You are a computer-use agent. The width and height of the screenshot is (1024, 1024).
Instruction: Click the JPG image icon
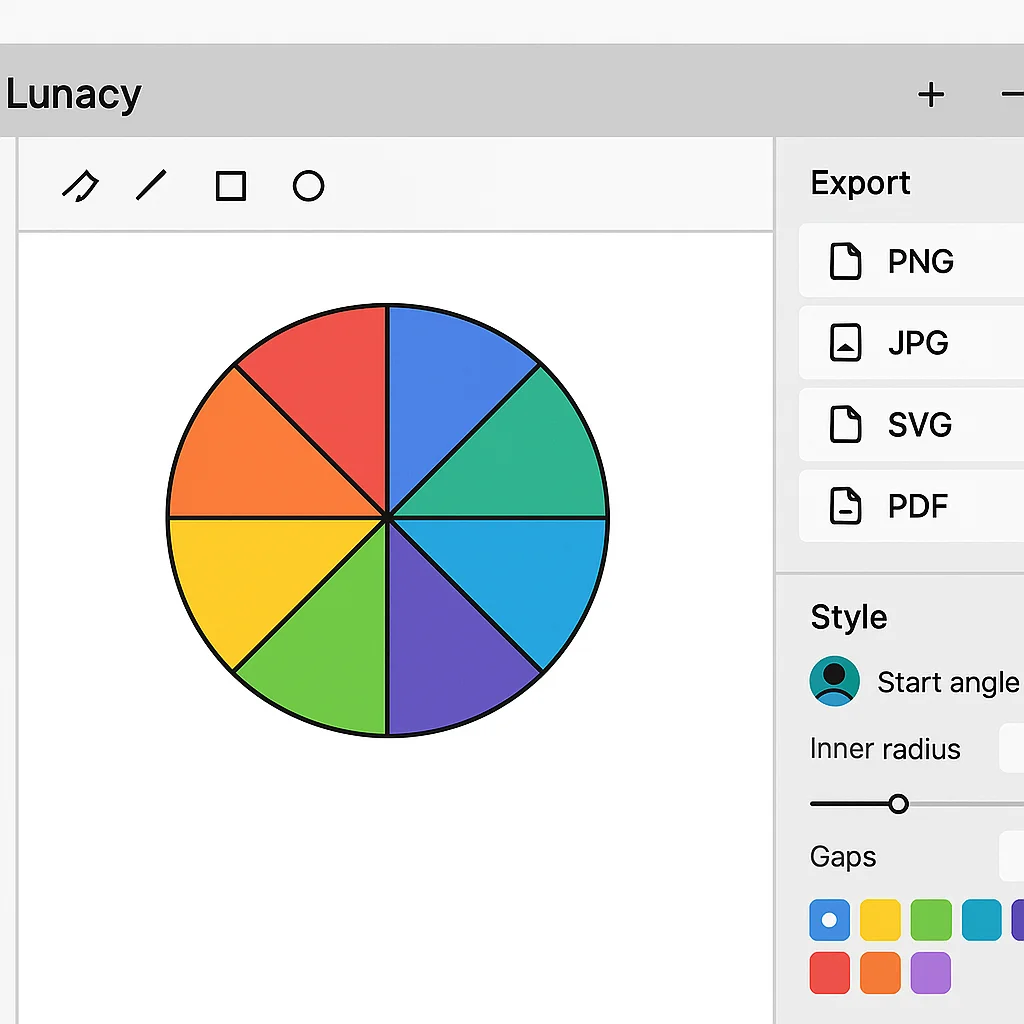click(x=845, y=342)
